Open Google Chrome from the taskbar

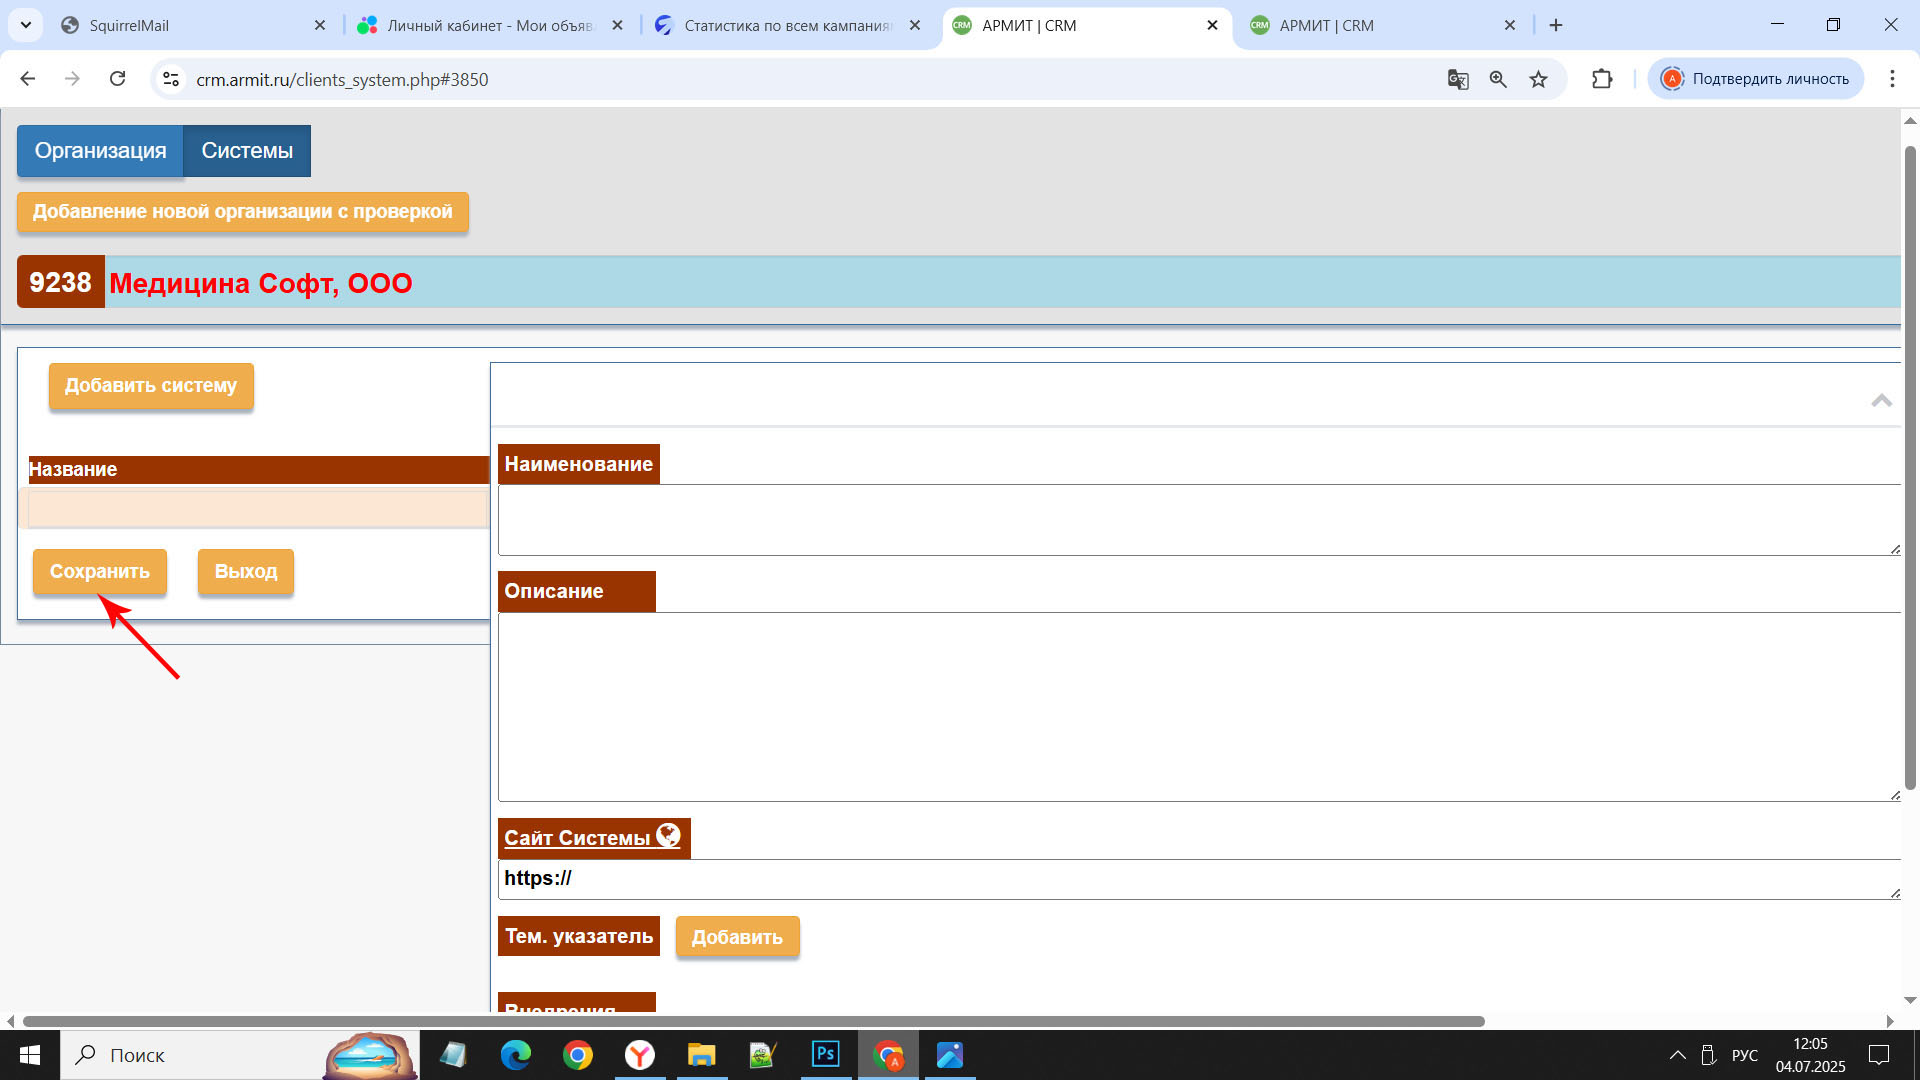click(578, 1055)
